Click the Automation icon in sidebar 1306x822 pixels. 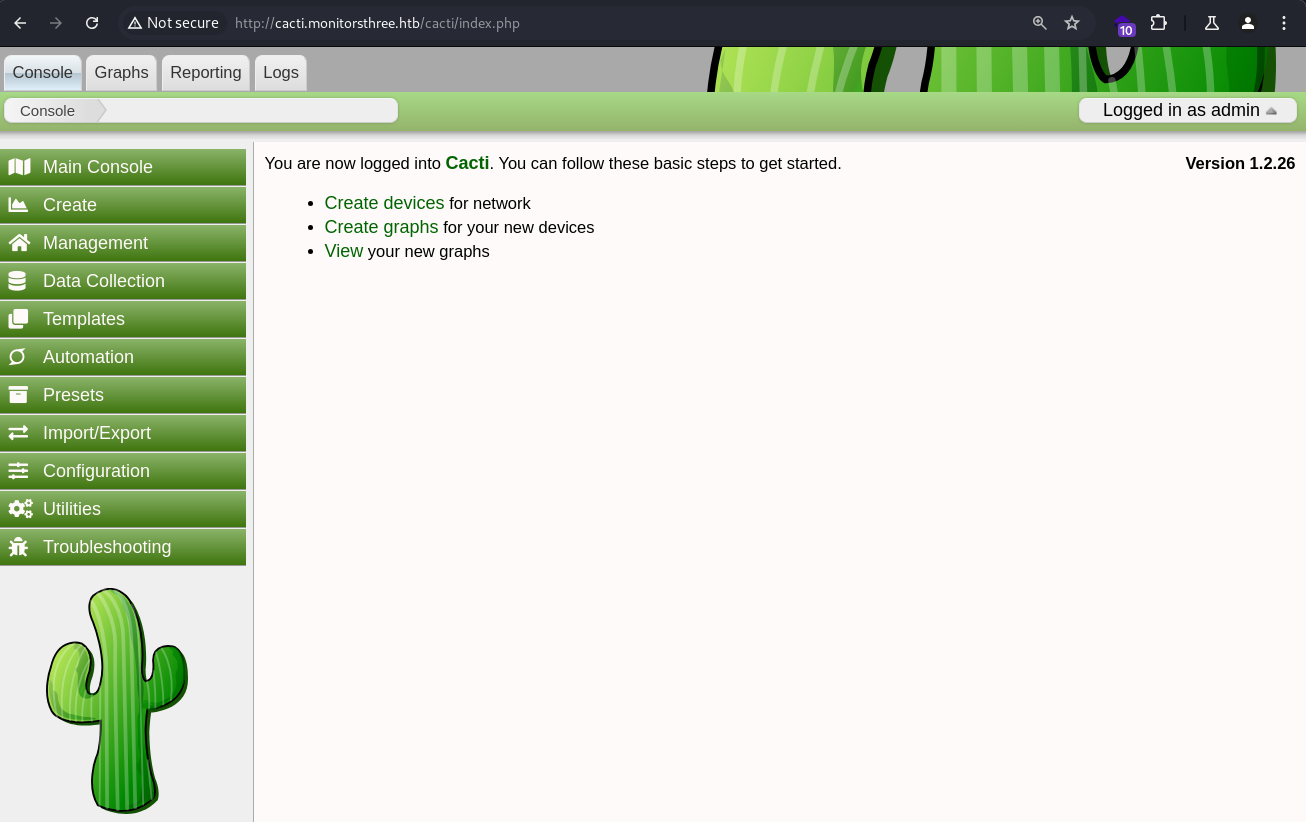(17, 357)
